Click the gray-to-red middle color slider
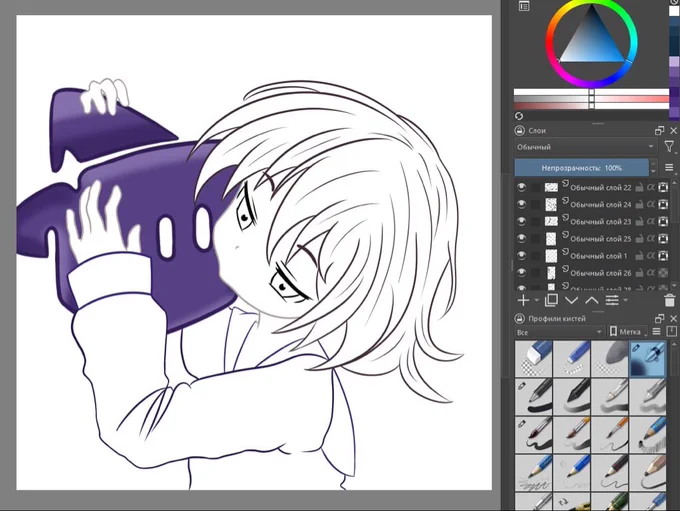This screenshot has width=680, height=511. pos(592,99)
